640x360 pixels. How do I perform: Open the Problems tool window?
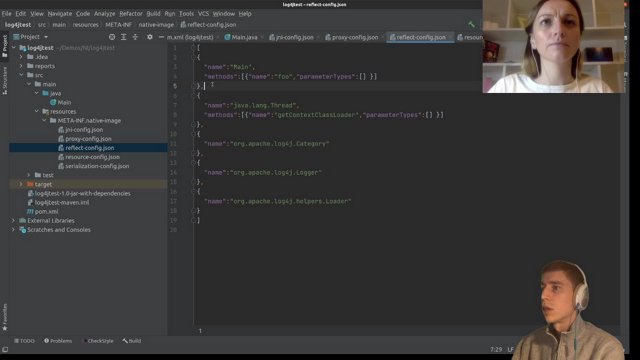[58, 341]
